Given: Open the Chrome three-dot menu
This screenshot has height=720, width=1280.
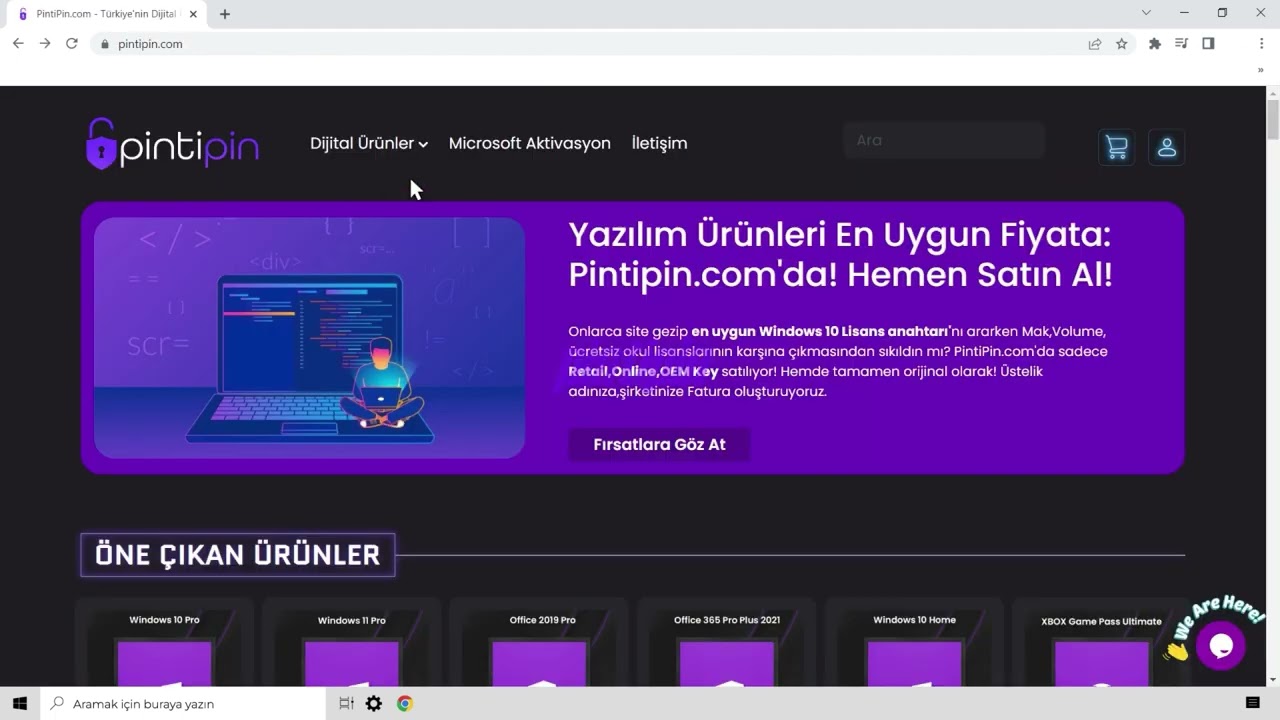Looking at the screenshot, I should click(x=1262, y=44).
